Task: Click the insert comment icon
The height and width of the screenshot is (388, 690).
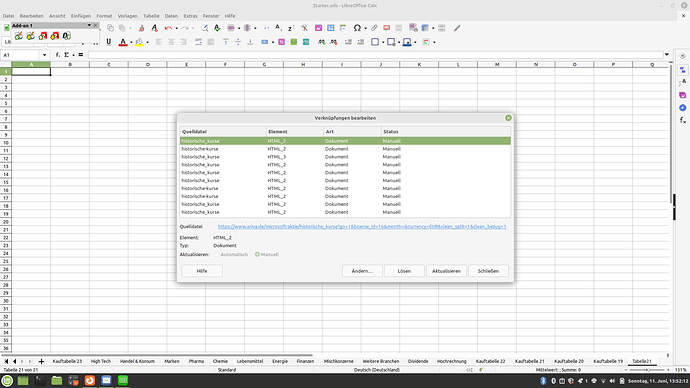Action: tap(386, 28)
